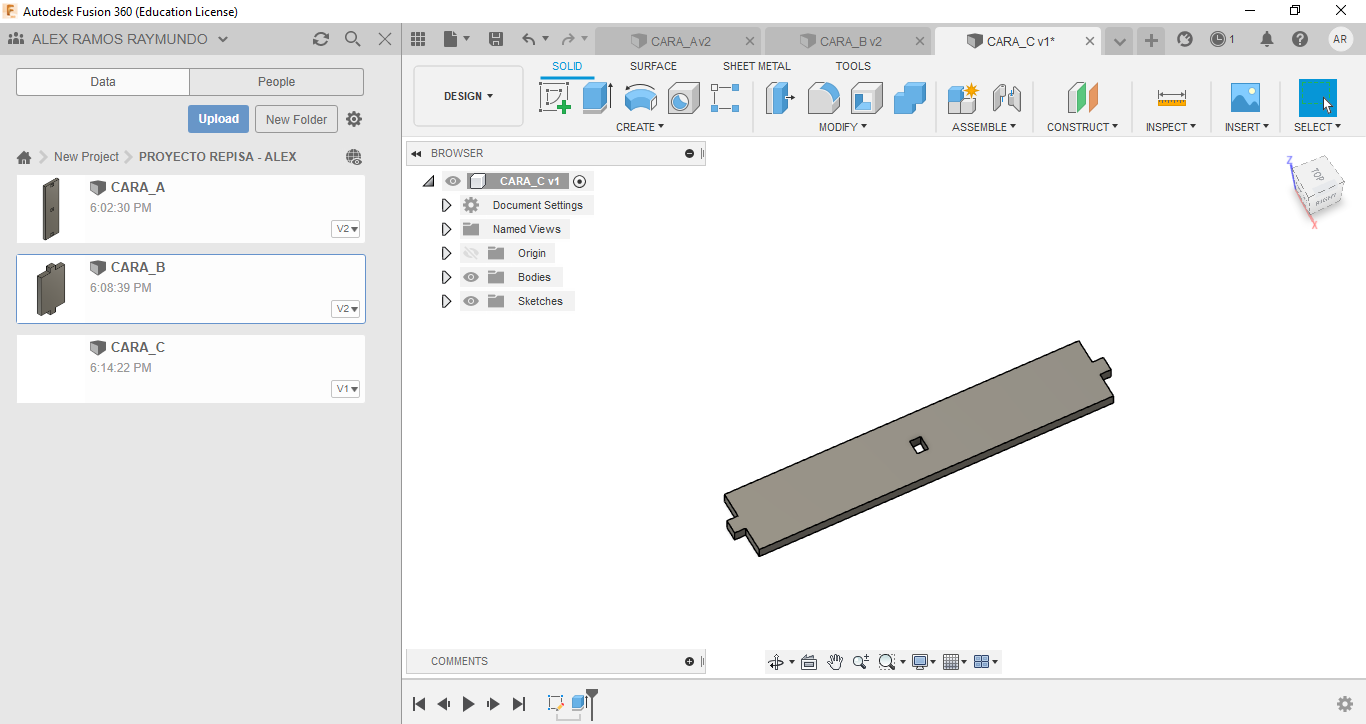Viewport: 1366px width, 724px height.
Task: Expand the Document Settings tree node
Action: click(x=446, y=205)
